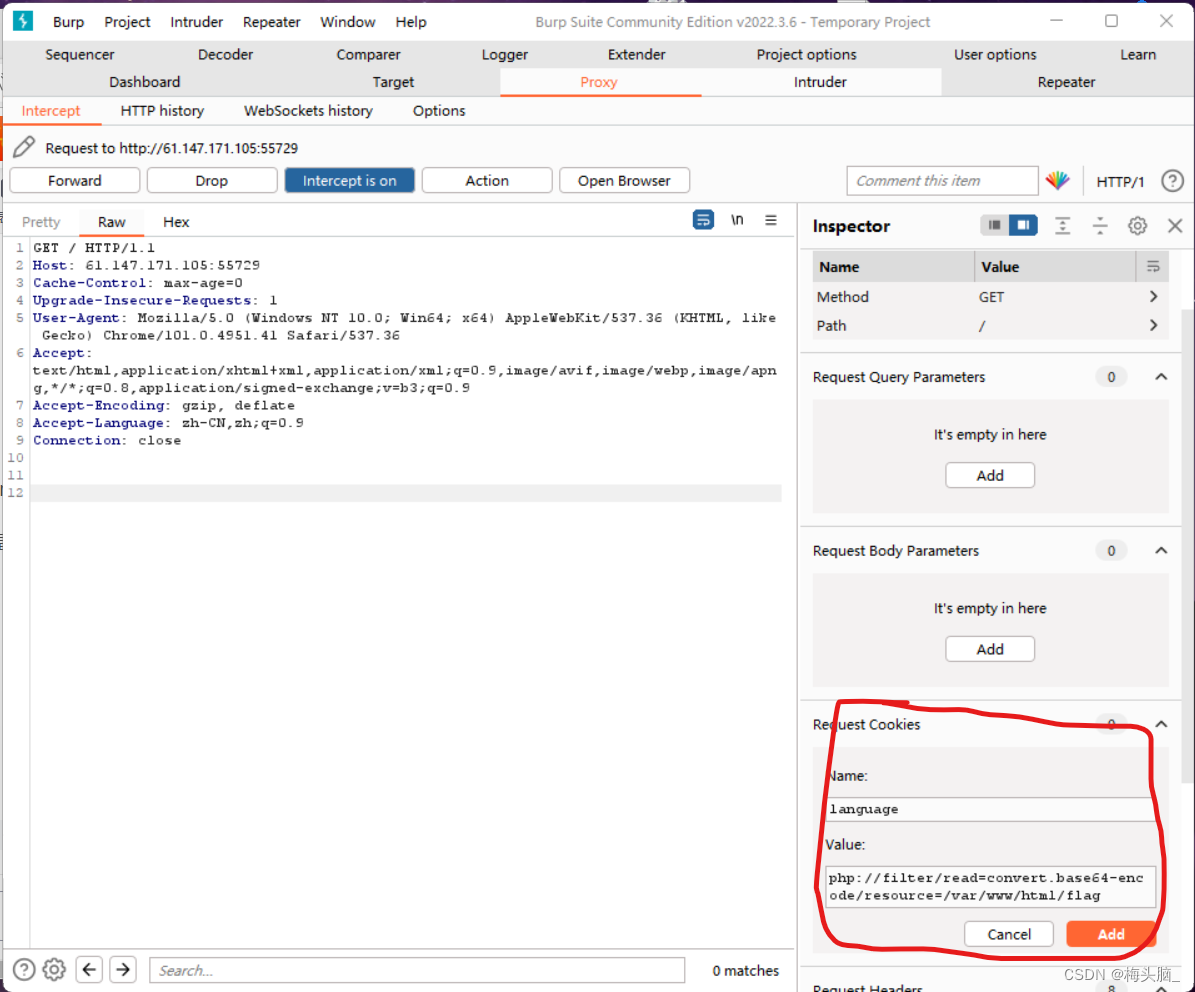The image size is (1195, 992).
Task: Go to next search match arrow
Action: point(123,969)
